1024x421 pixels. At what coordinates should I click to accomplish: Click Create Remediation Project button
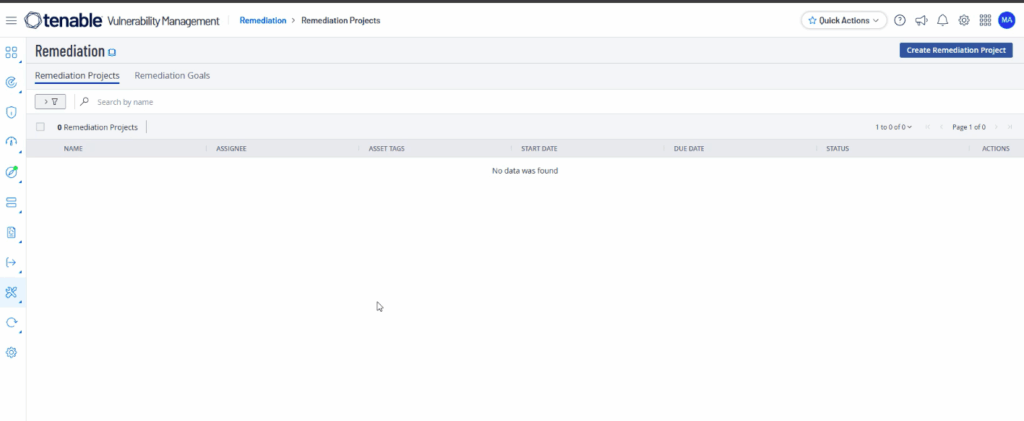pyautogui.click(x=956, y=50)
